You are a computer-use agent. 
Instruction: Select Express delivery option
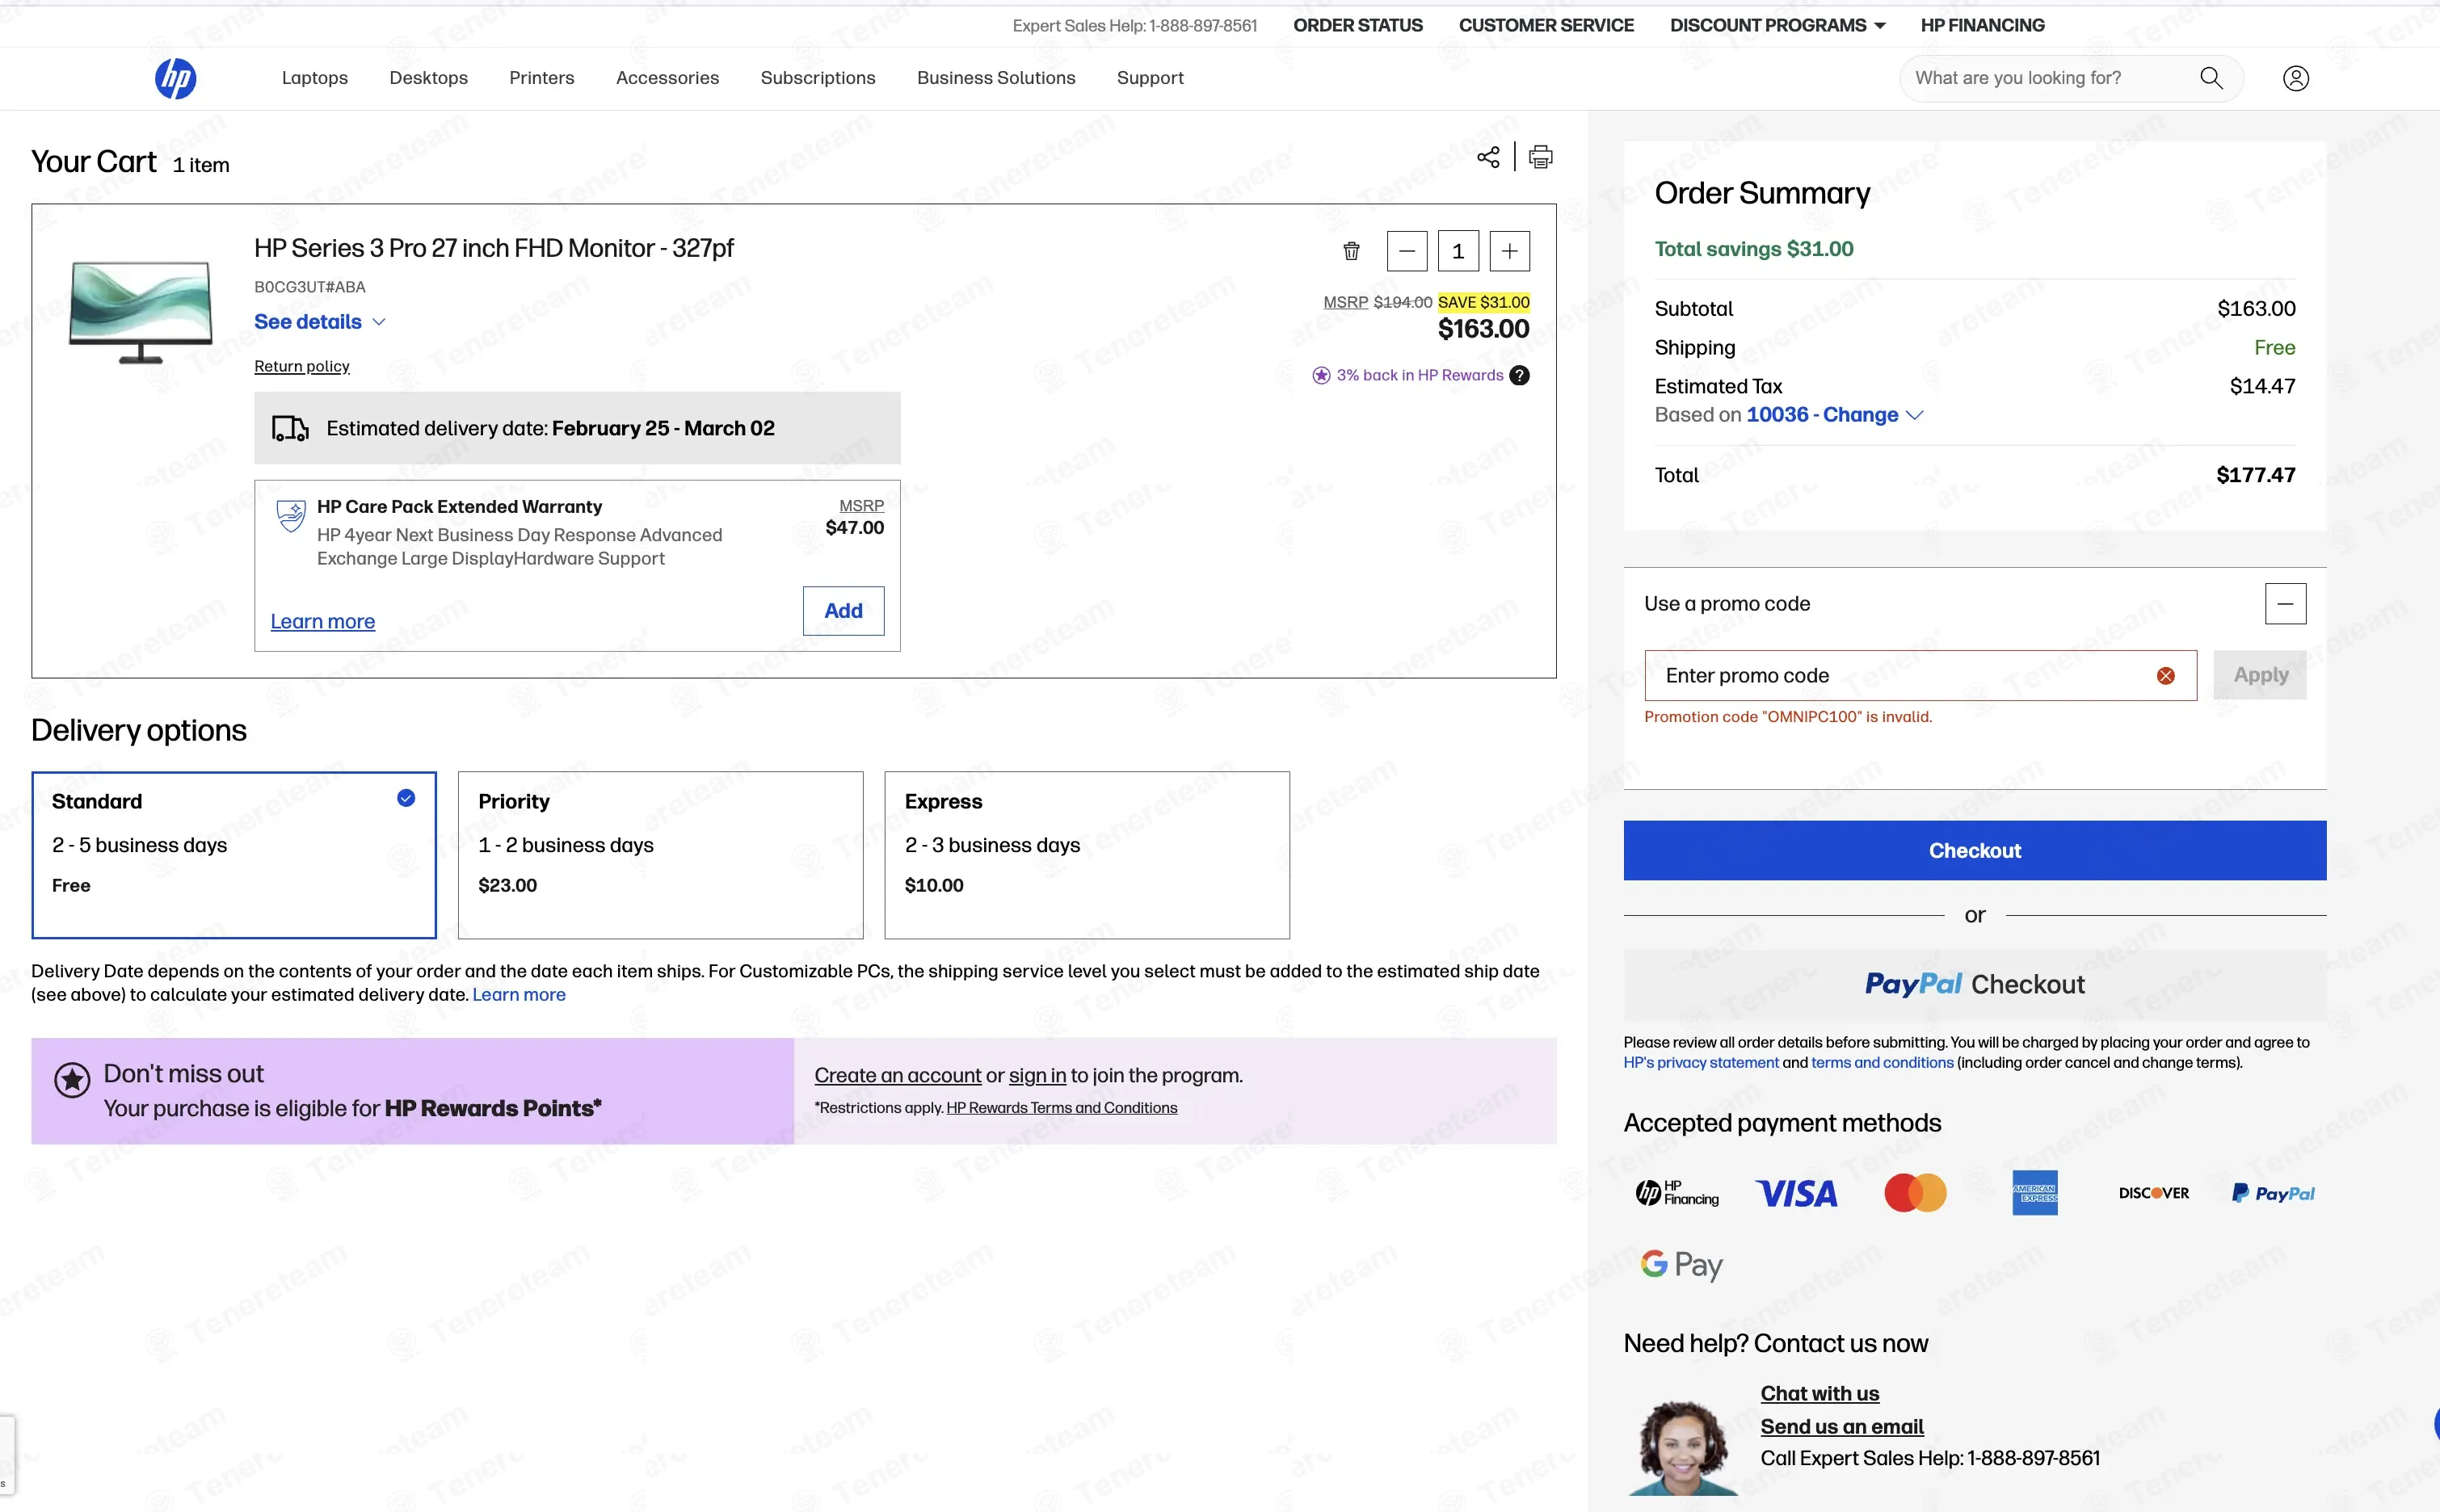[x=1086, y=854]
